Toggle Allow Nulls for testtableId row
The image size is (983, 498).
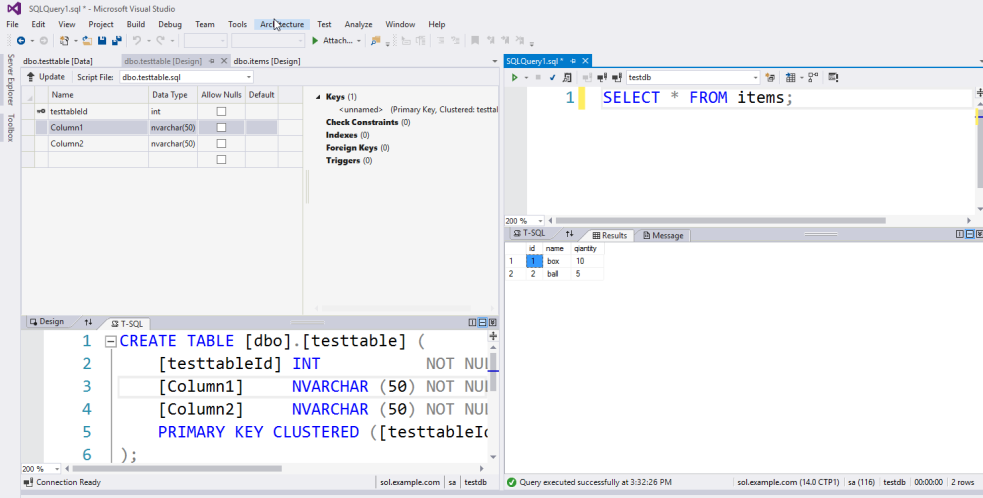pyautogui.click(x=221, y=111)
